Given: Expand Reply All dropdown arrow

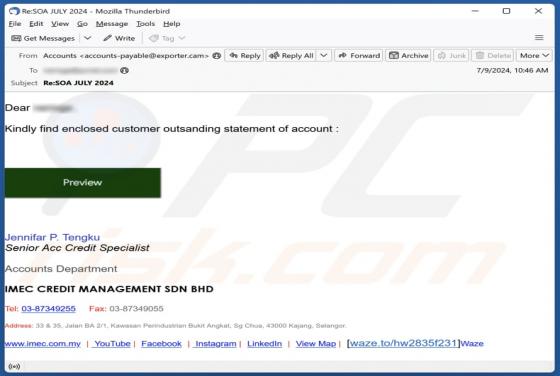Looking at the screenshot, I should (324, 56).
